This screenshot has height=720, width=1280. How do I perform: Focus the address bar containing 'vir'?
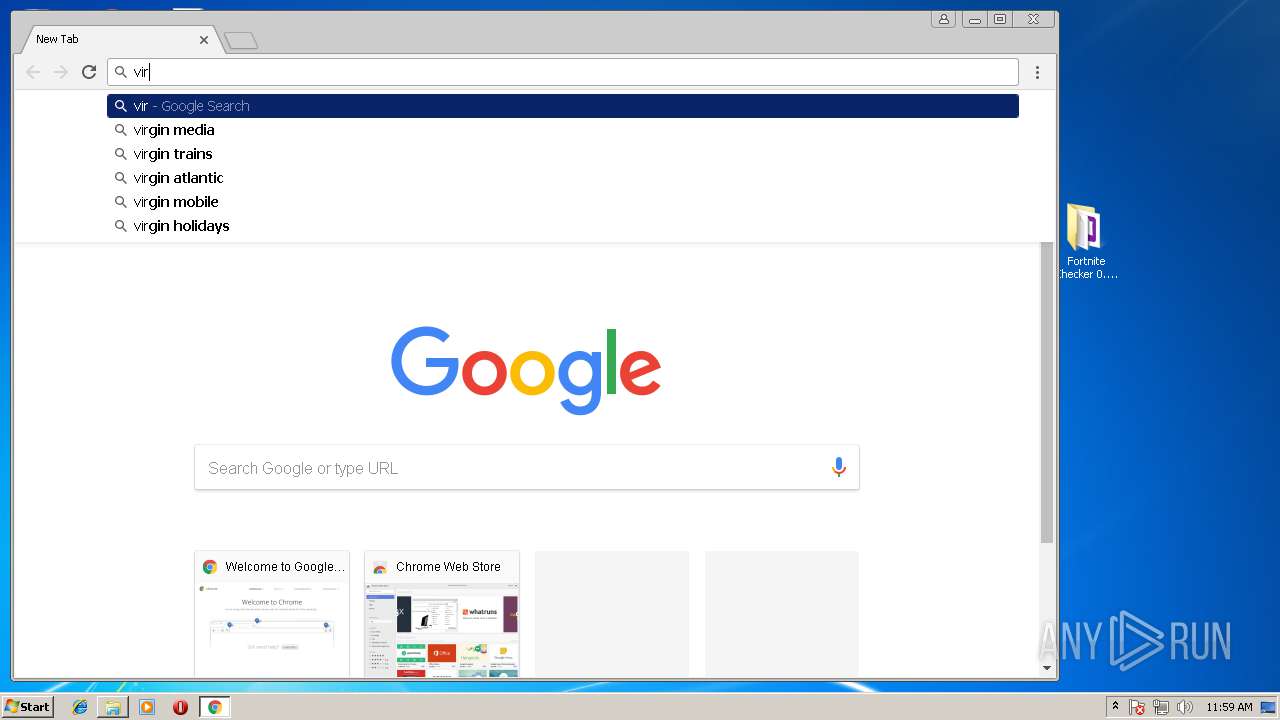click(563, 72)
